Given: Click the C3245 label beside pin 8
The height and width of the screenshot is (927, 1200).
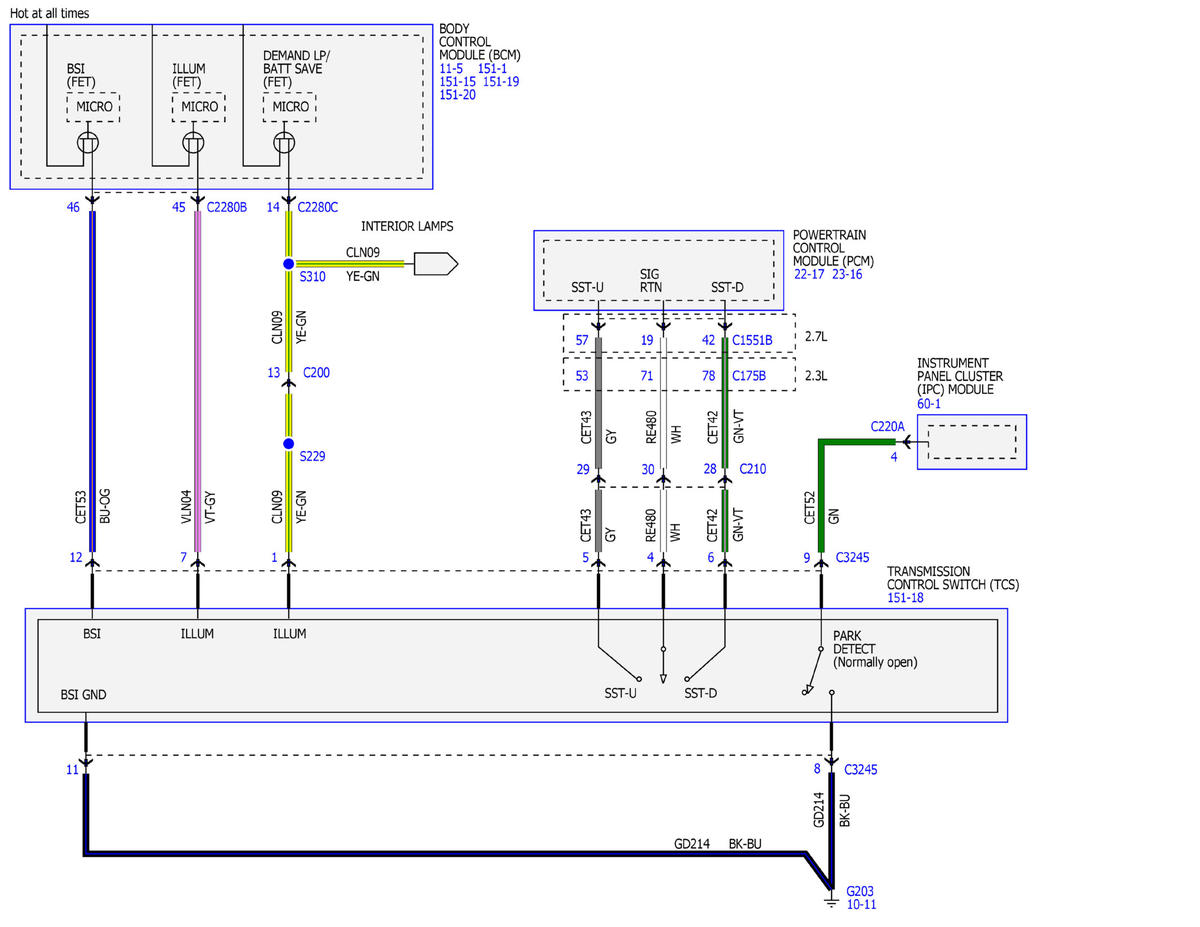Looking at the screenshot, I should tap(861, 770).
